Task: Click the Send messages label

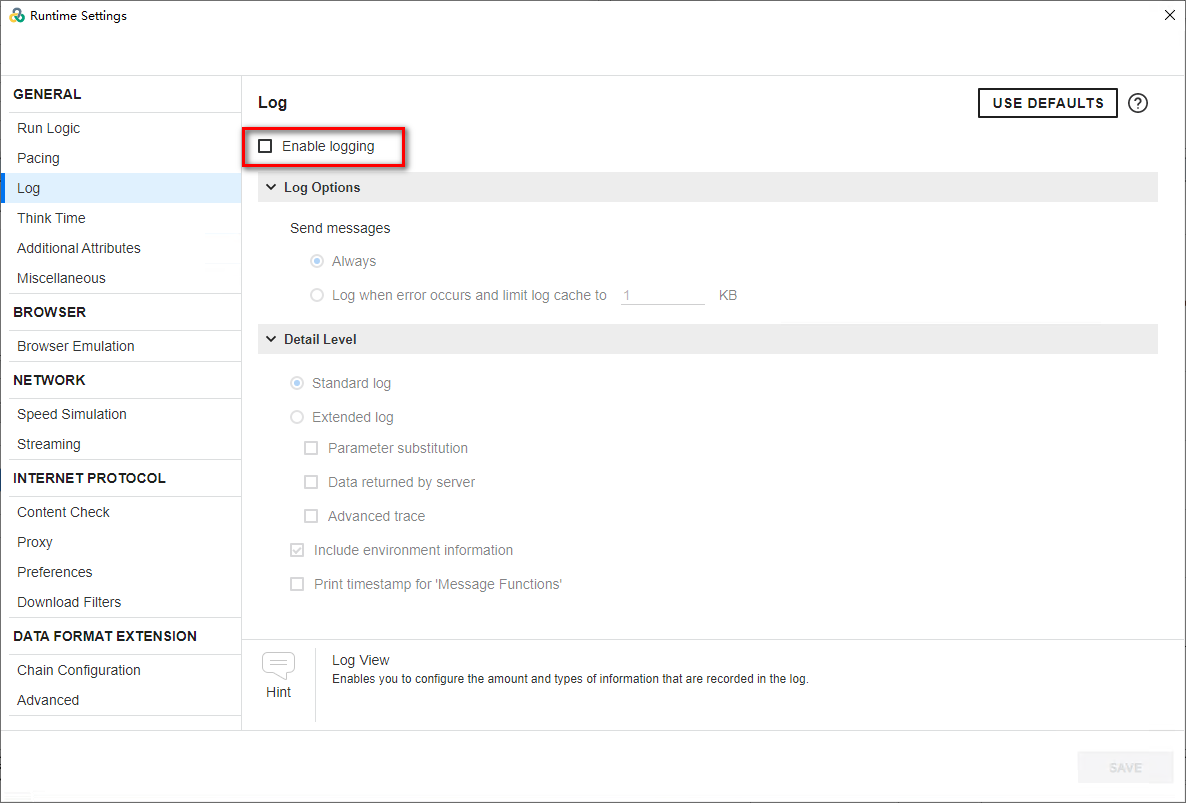Action: coord(340,228)
